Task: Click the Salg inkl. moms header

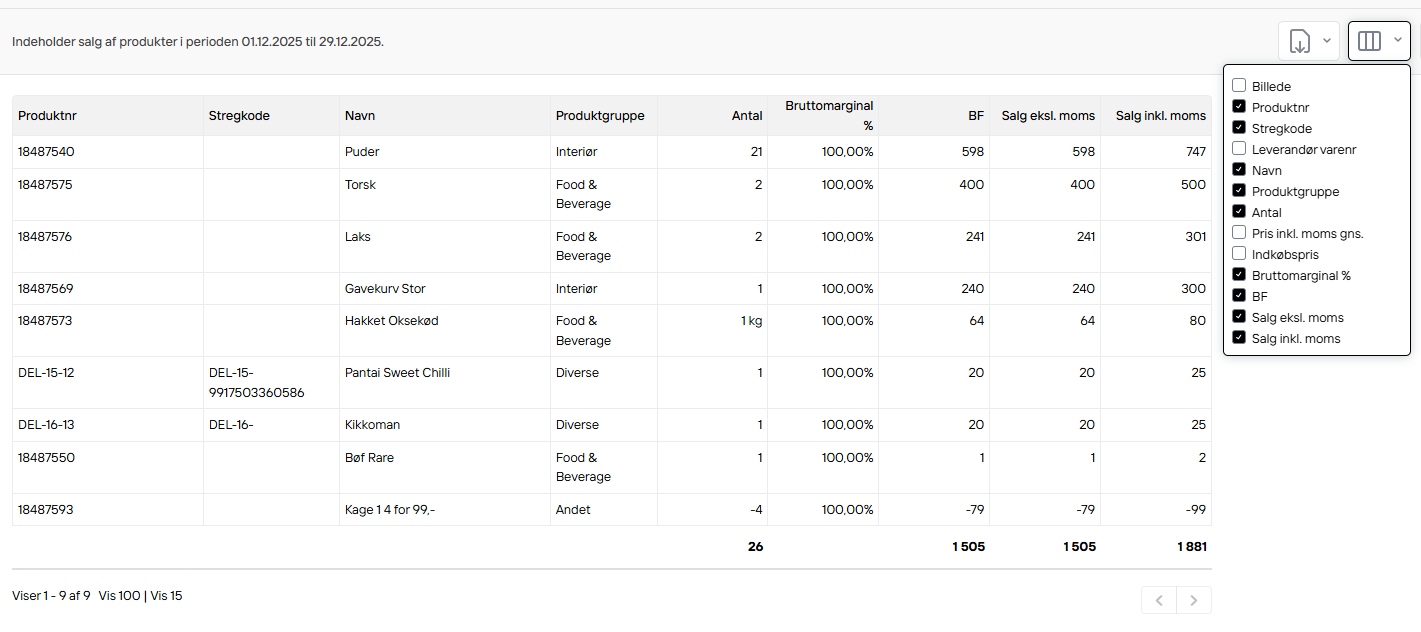Action: pyautogui.click(x=1160, y=116)
